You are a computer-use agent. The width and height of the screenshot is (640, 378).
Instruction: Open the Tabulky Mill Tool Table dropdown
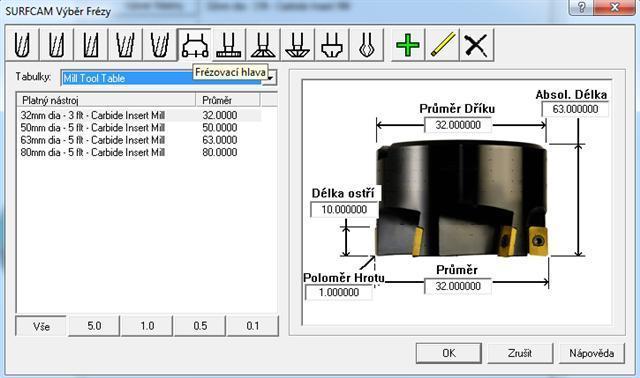click(270, 78)
